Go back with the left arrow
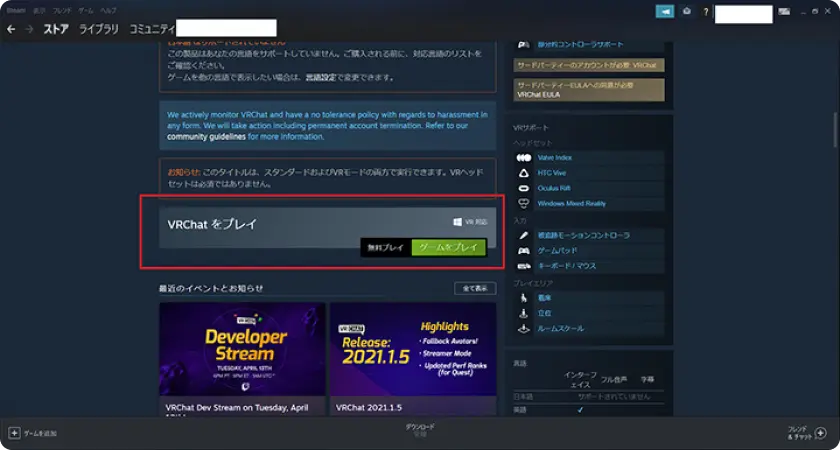The width and height of the screenshot is (840, 450). tap(11, 29)
